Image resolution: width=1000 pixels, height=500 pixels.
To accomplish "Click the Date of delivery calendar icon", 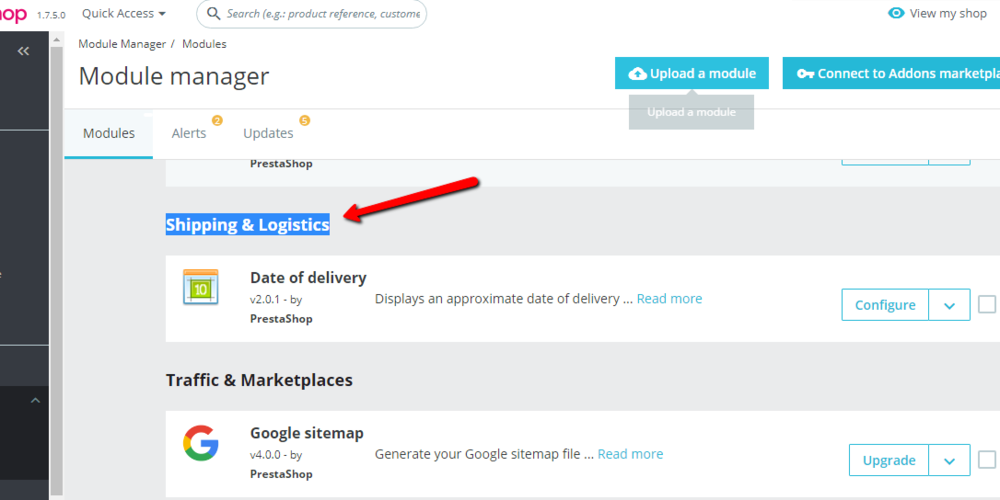I will [200, 287].
